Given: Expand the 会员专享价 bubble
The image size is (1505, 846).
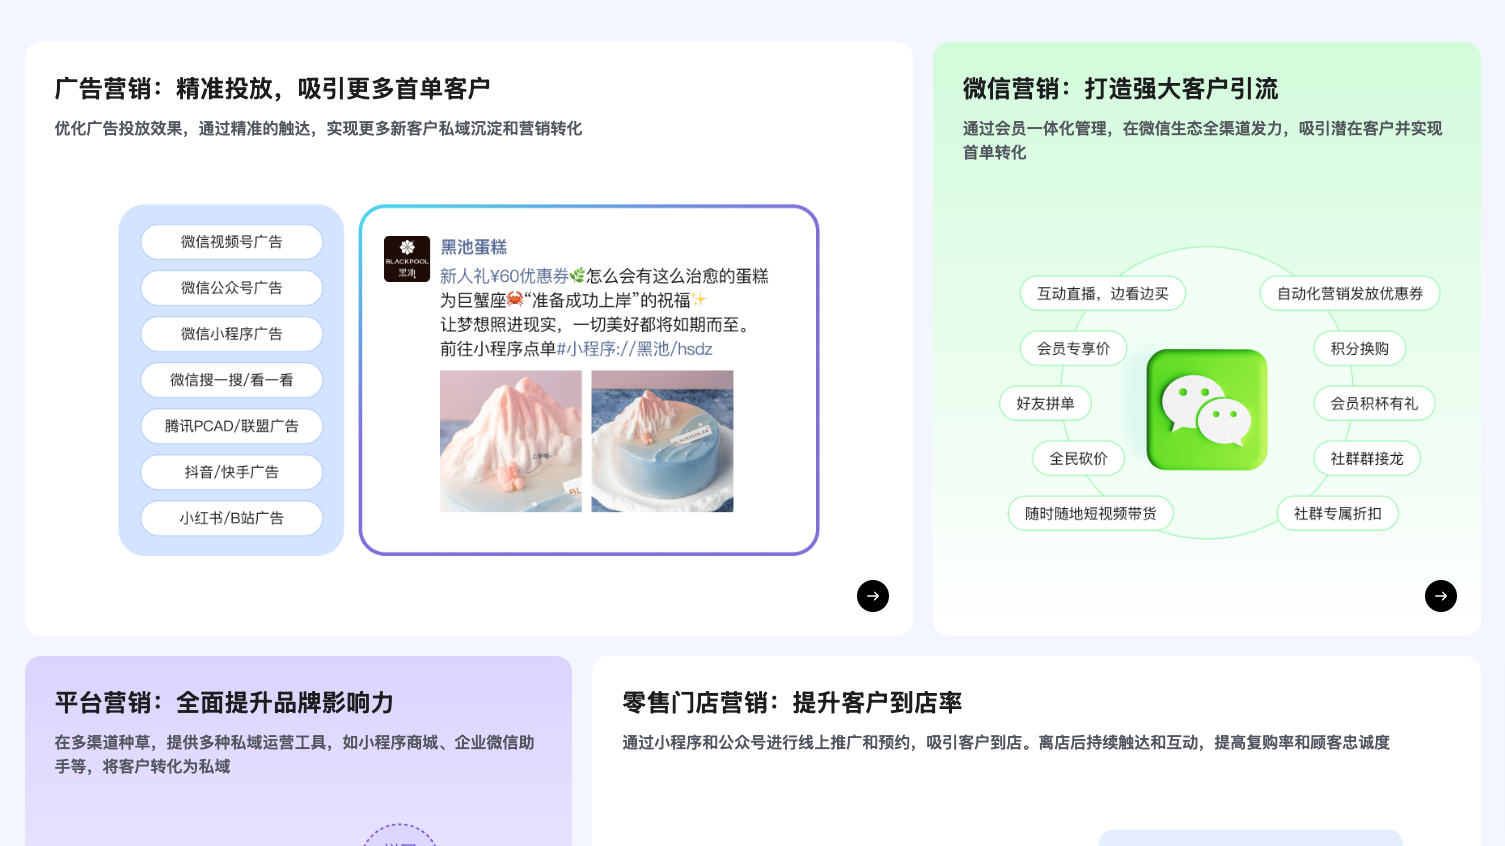Looking at the screenshot, I should point(1072,348).
